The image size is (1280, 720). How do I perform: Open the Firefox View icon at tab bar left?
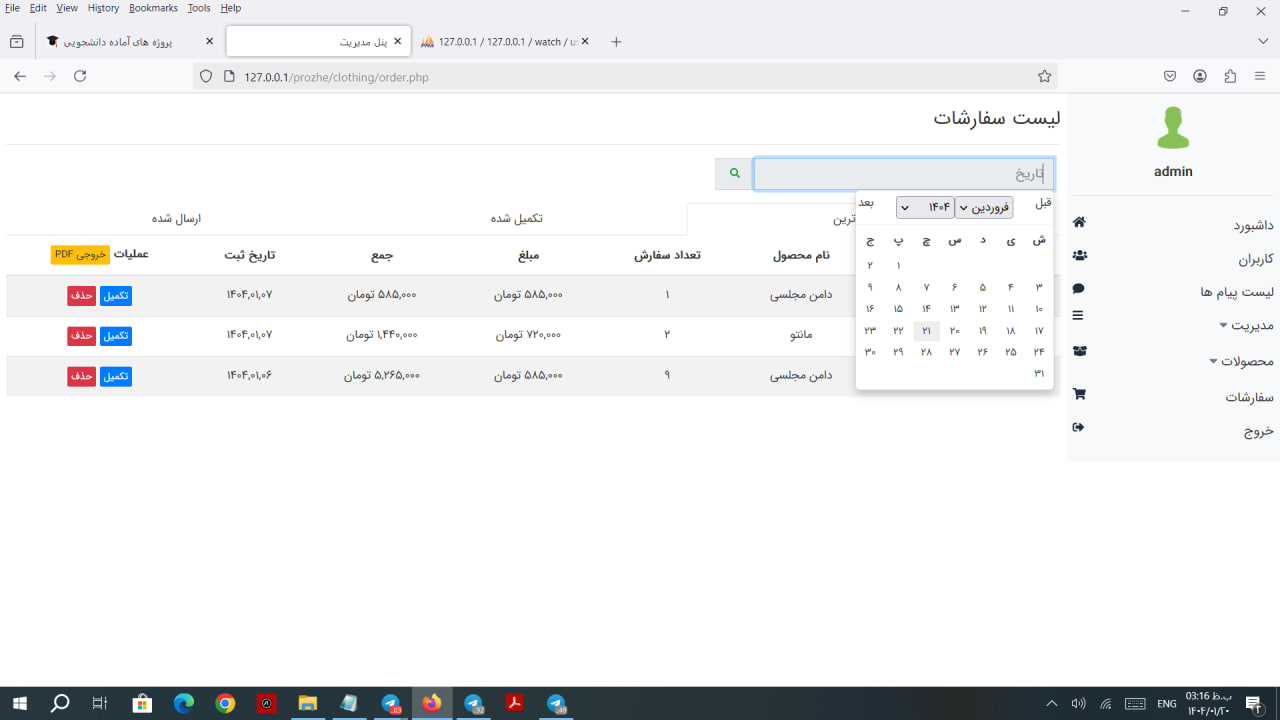[16, 42]
